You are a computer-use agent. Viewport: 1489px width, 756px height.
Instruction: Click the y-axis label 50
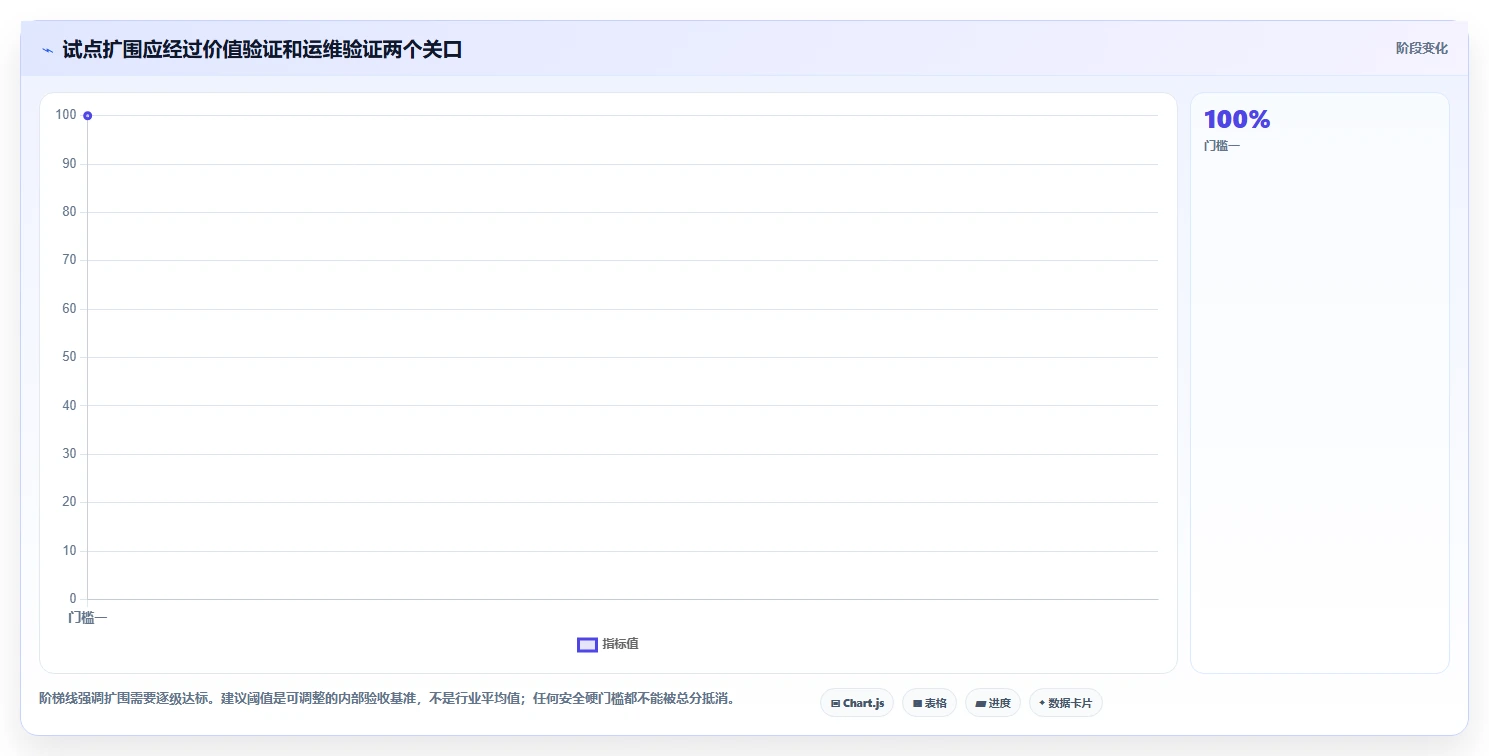(69, 357)
